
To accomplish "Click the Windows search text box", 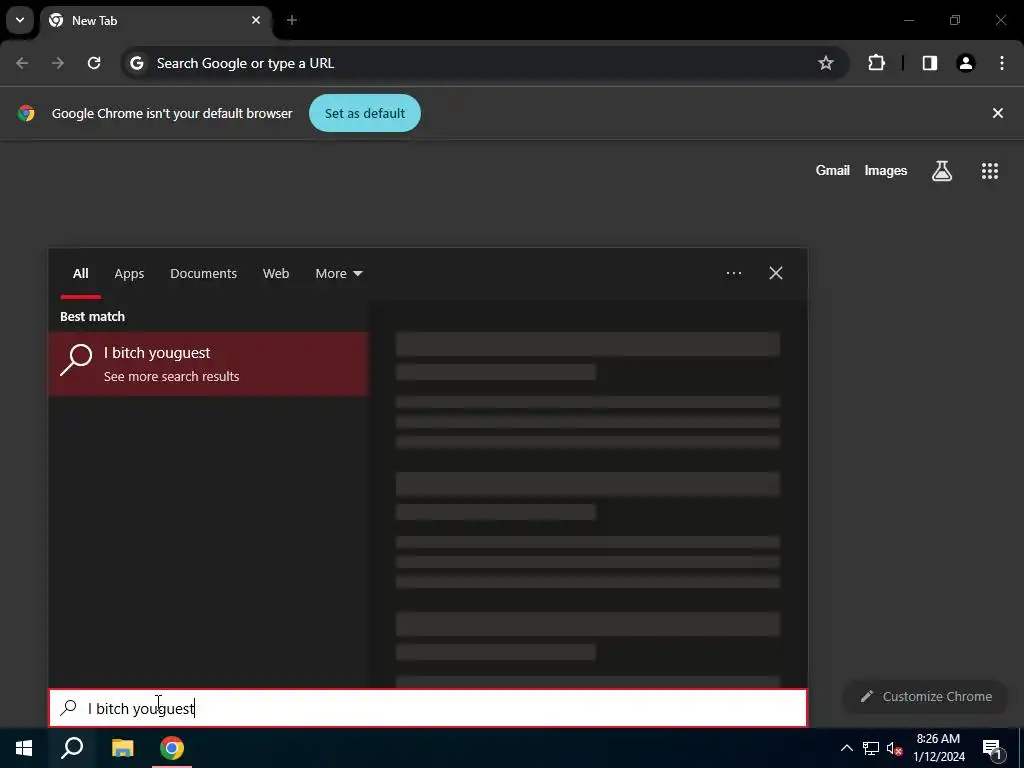I will click(428, 709).
